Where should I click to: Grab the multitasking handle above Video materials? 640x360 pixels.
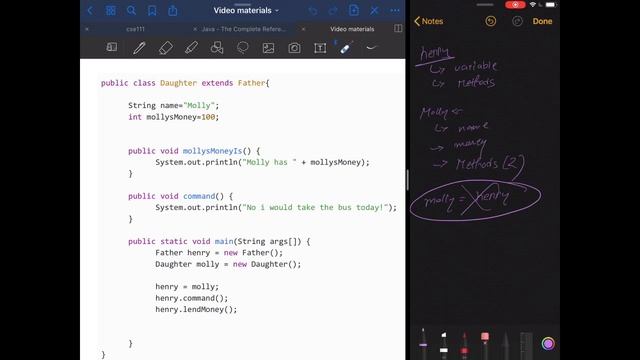pyautogui.click(x=242, y=4)
